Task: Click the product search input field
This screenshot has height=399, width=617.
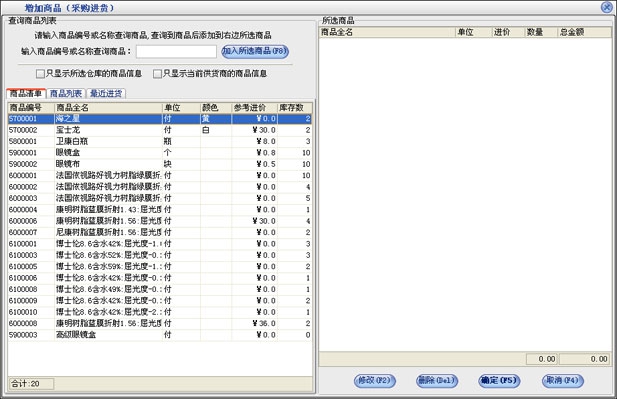Action: click(x=176, y=51)
